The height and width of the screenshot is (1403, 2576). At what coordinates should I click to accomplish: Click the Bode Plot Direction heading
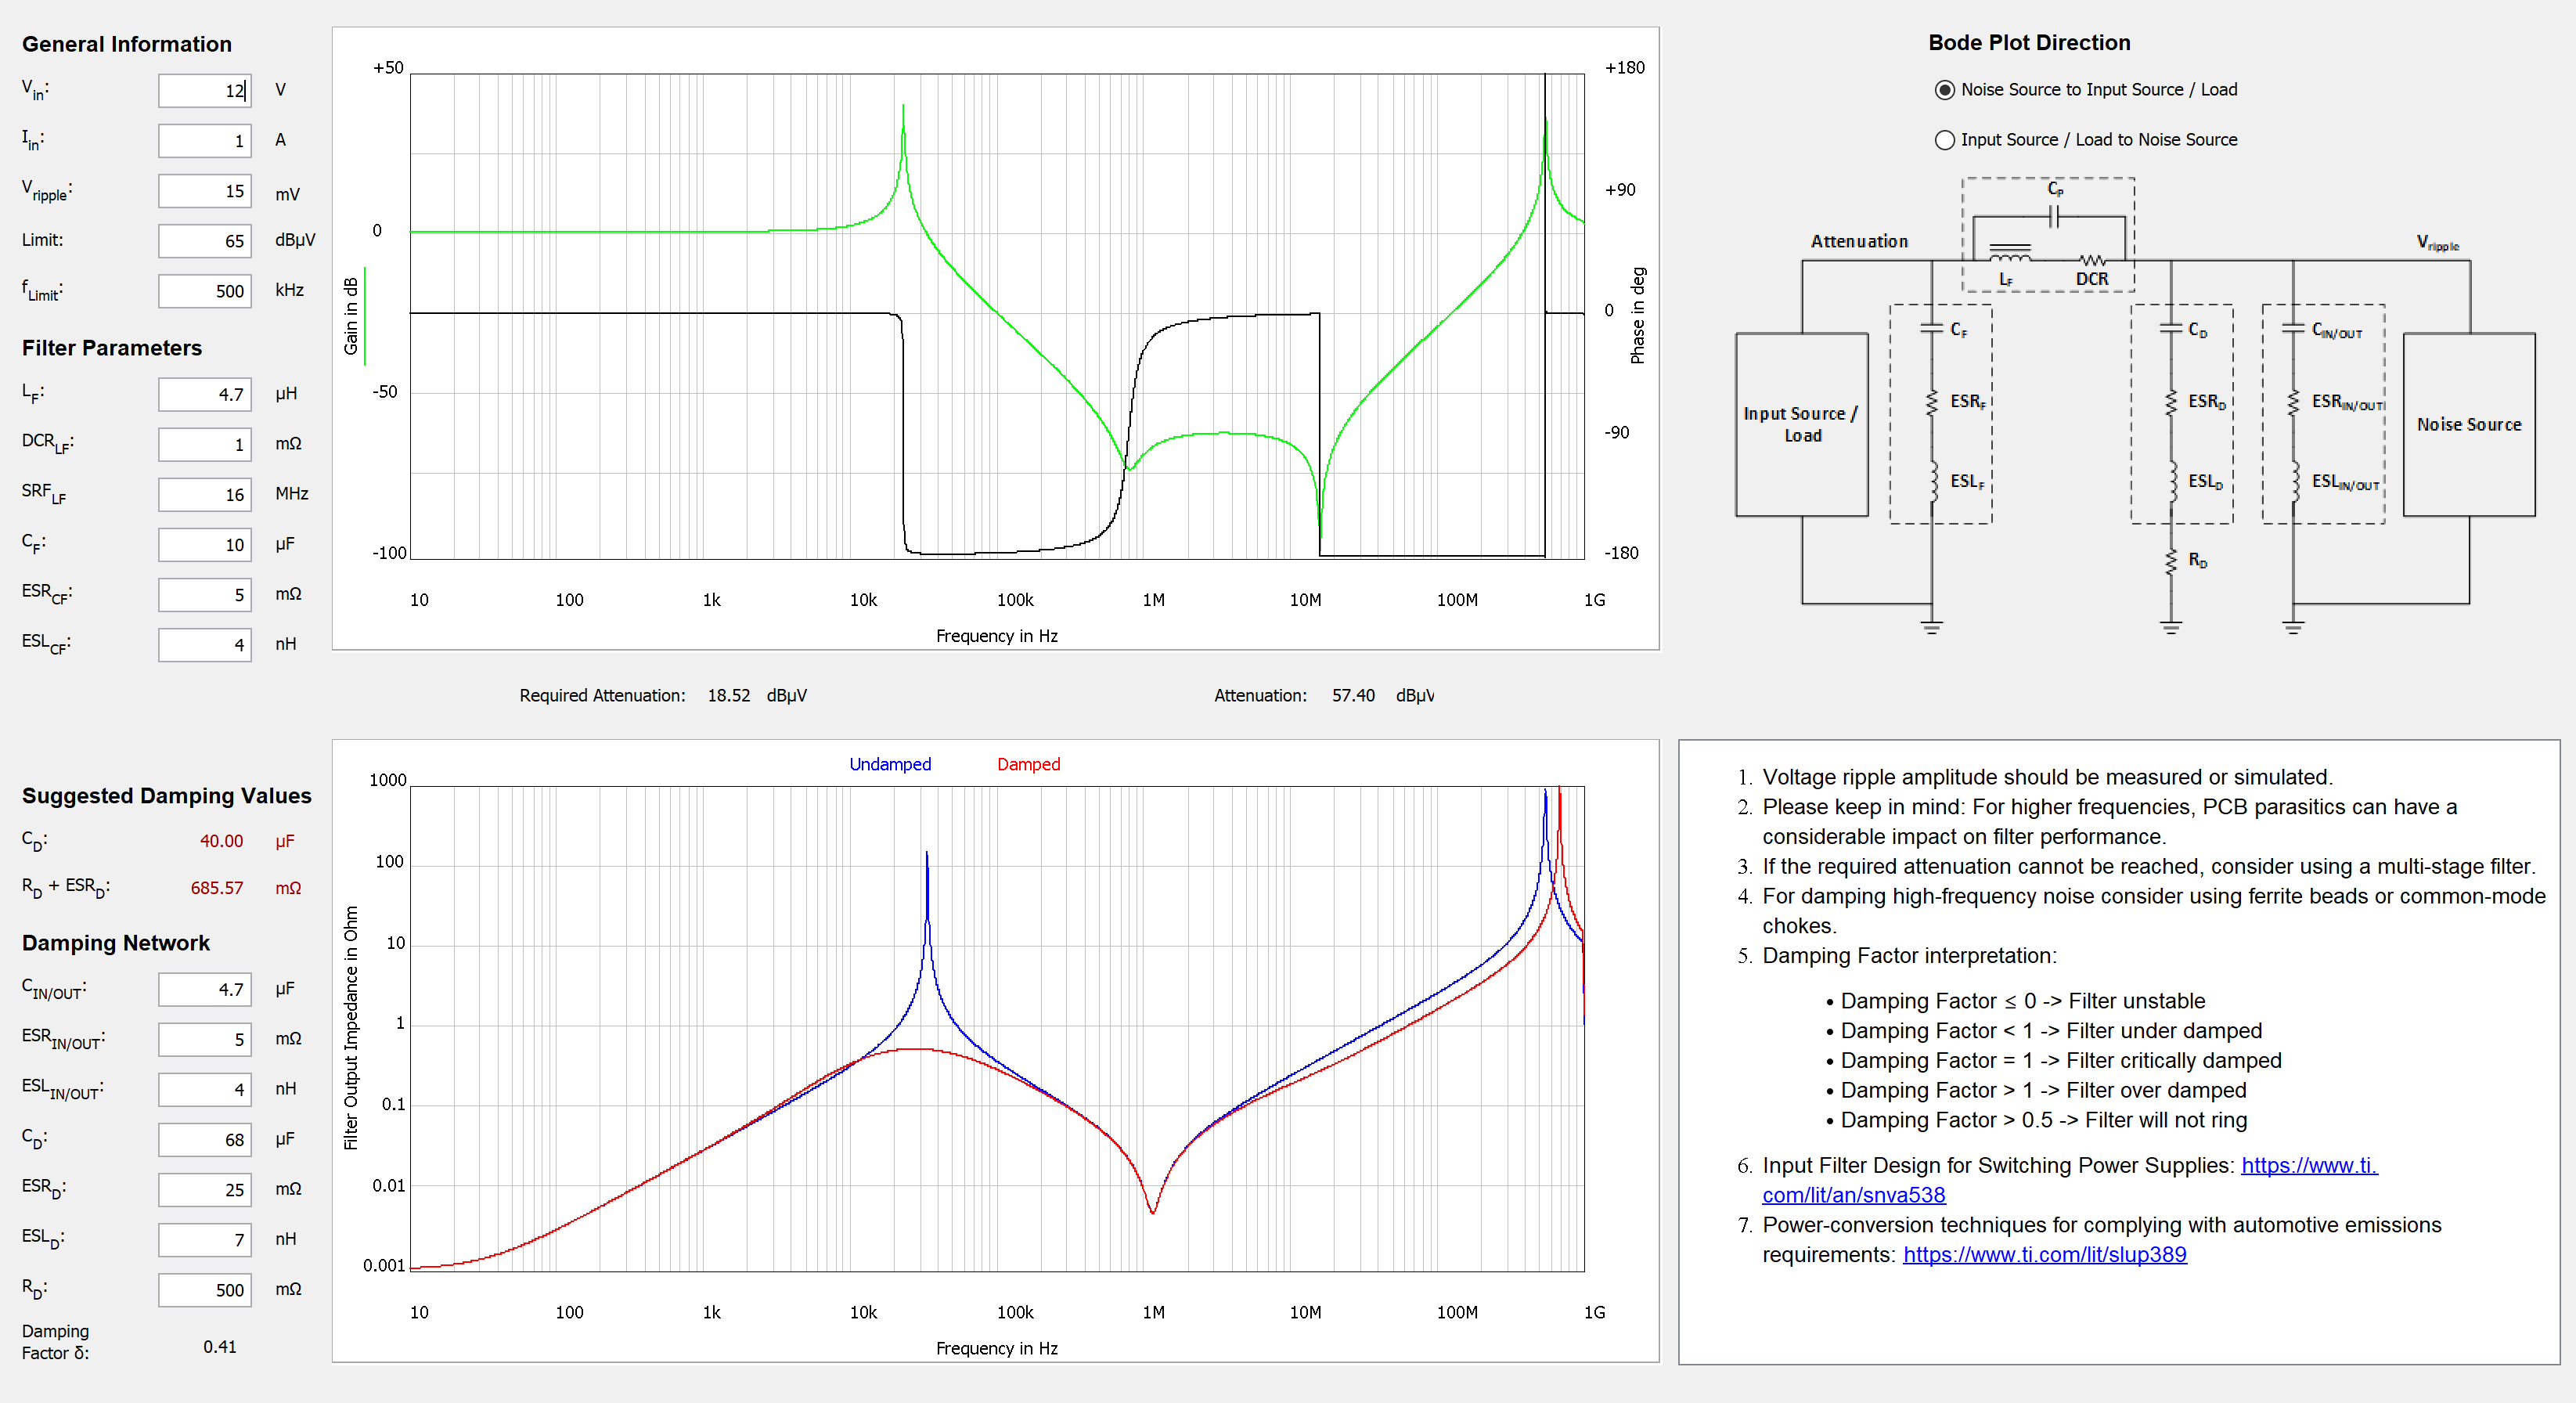click(x=2029, y=43)
